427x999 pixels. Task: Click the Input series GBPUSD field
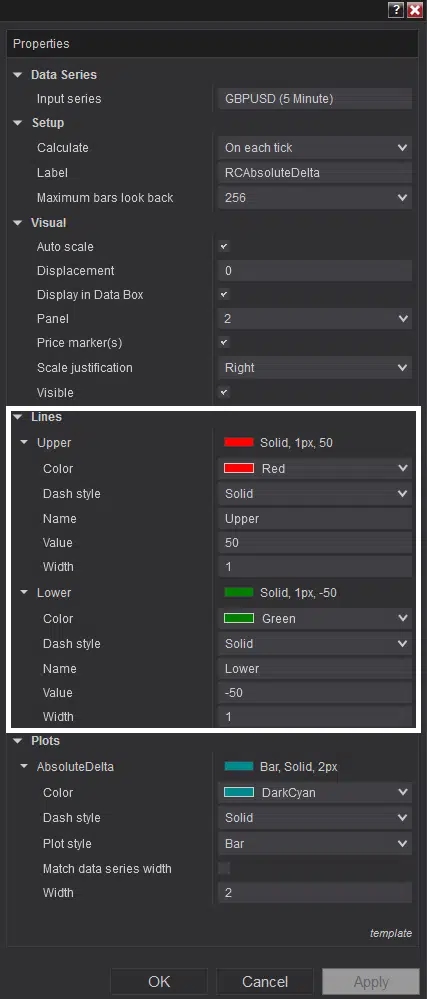315,99
